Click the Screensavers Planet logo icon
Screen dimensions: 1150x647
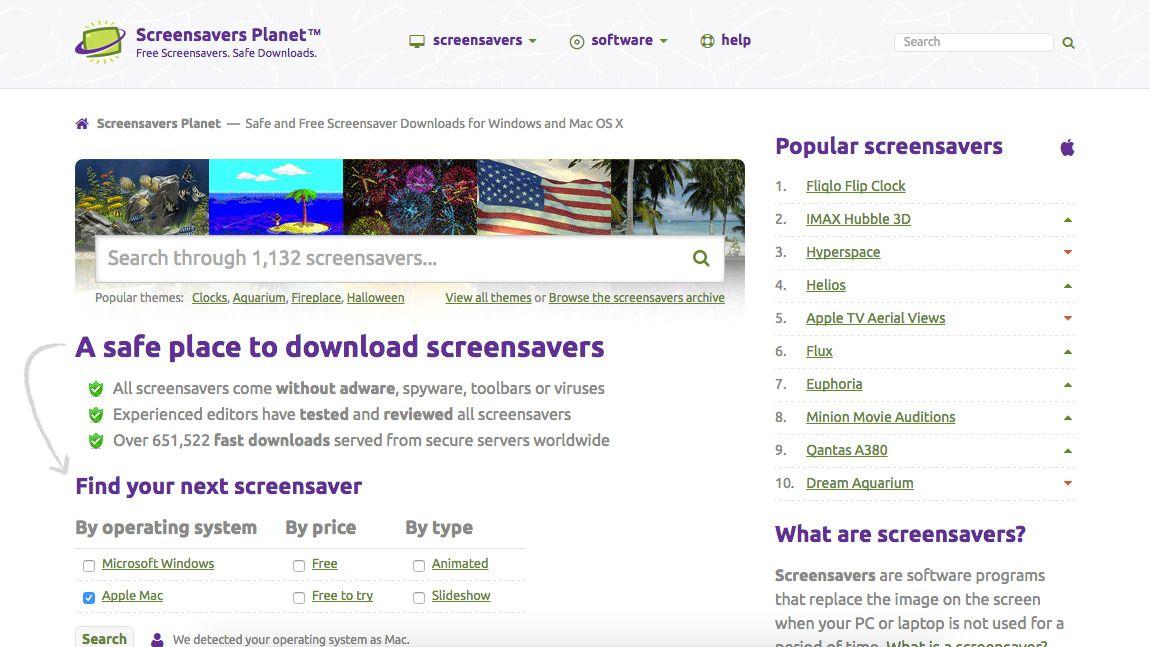point(100,42)
